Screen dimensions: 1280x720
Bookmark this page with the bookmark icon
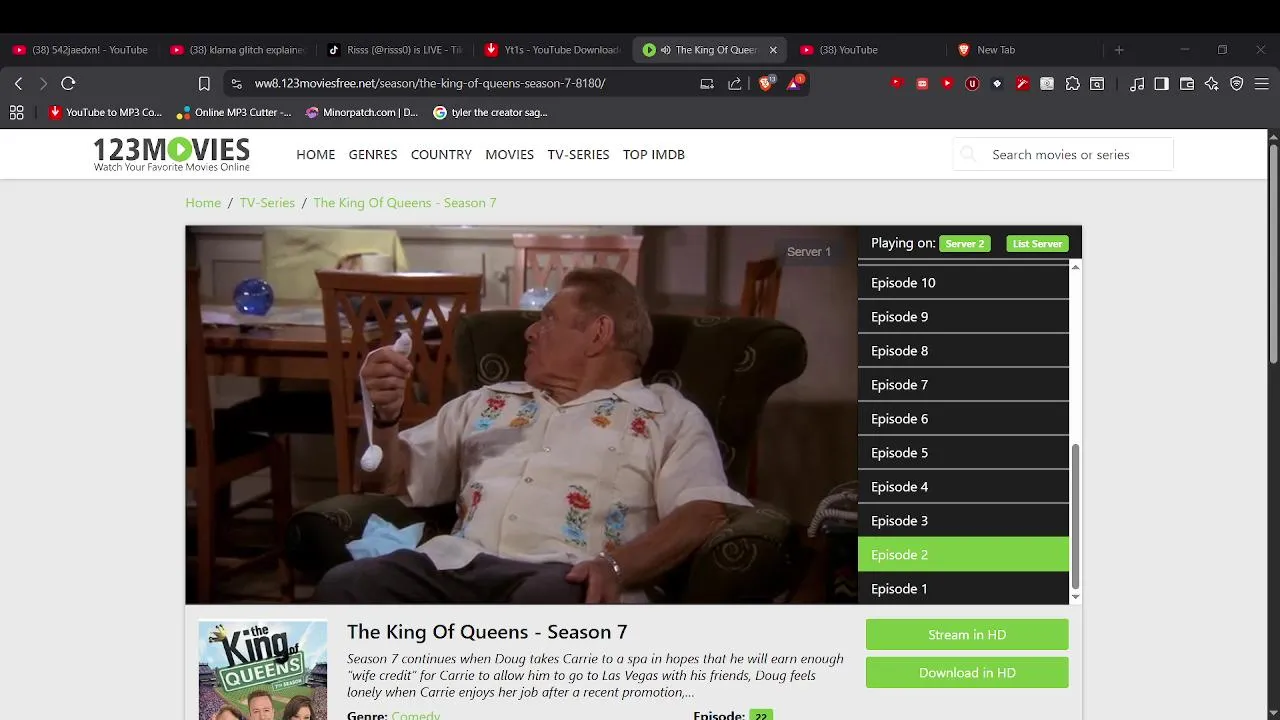(204, 84)
